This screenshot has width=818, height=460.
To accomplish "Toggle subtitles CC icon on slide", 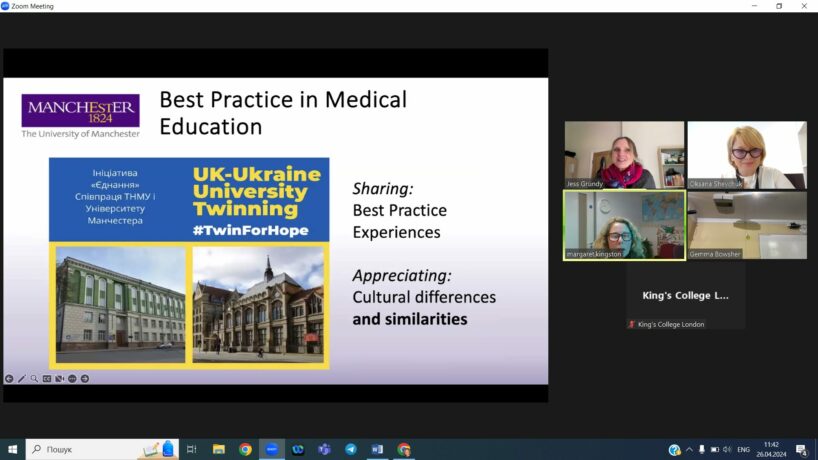I will [x=47, y=379].
